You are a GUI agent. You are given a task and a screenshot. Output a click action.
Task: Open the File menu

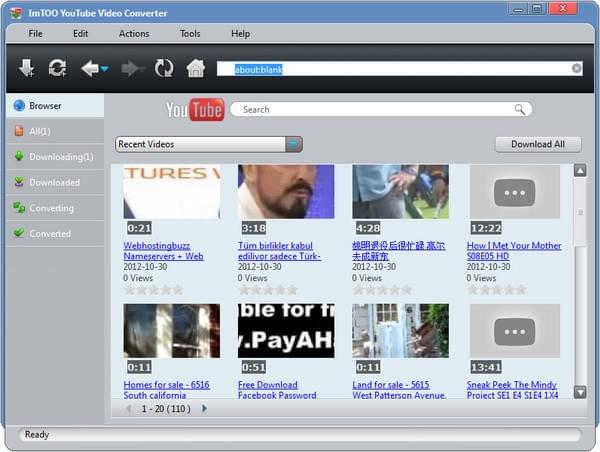click(35, 34)
